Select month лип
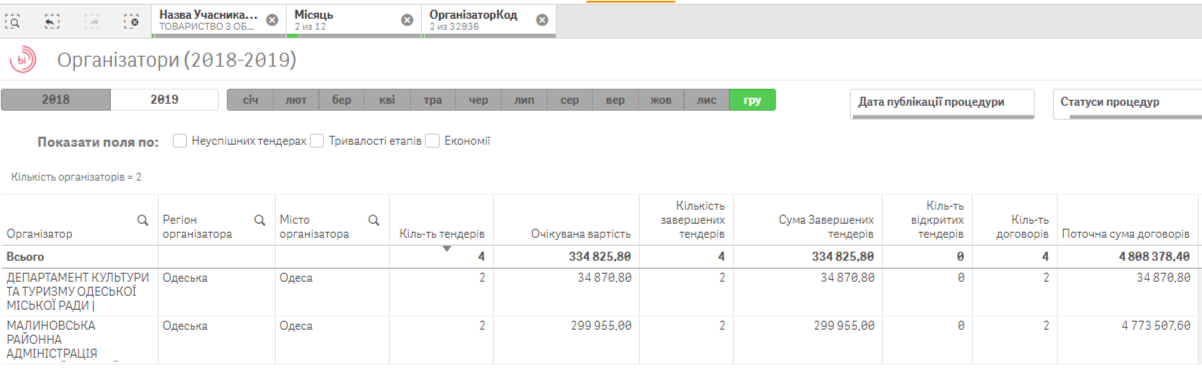 click(524, 100)
